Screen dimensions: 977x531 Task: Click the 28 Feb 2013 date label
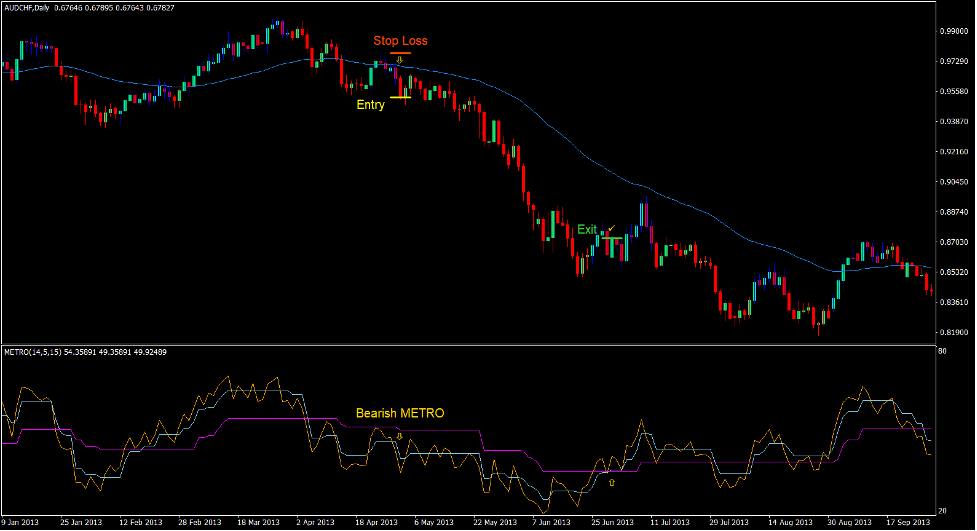[x=200, y=522]
